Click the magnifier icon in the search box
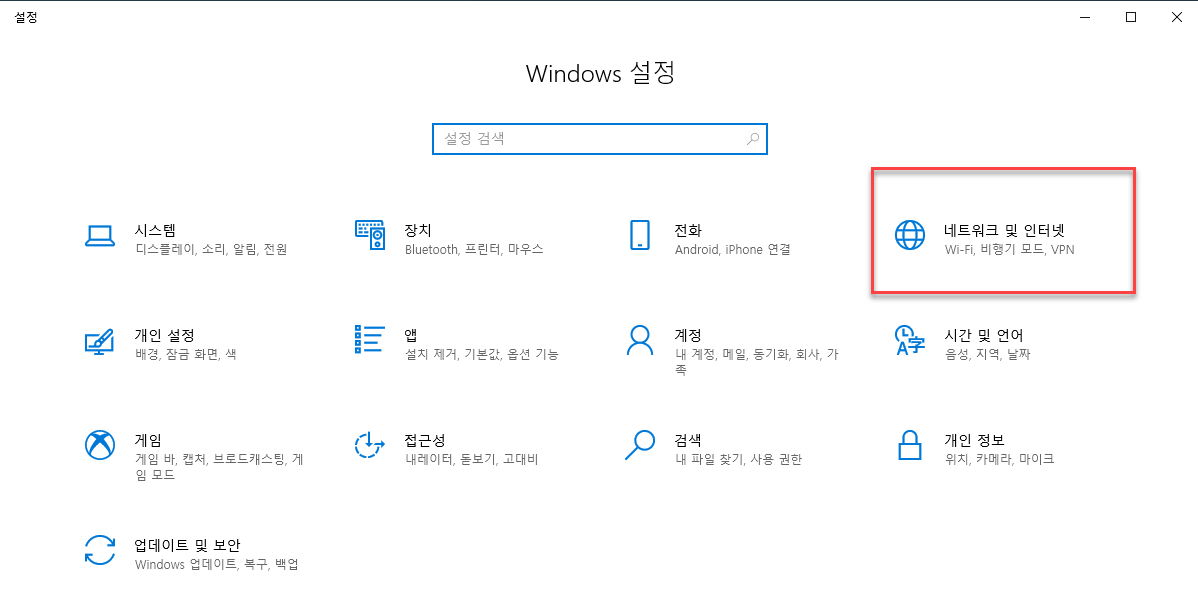1198x596 pixels. [753, 139]
